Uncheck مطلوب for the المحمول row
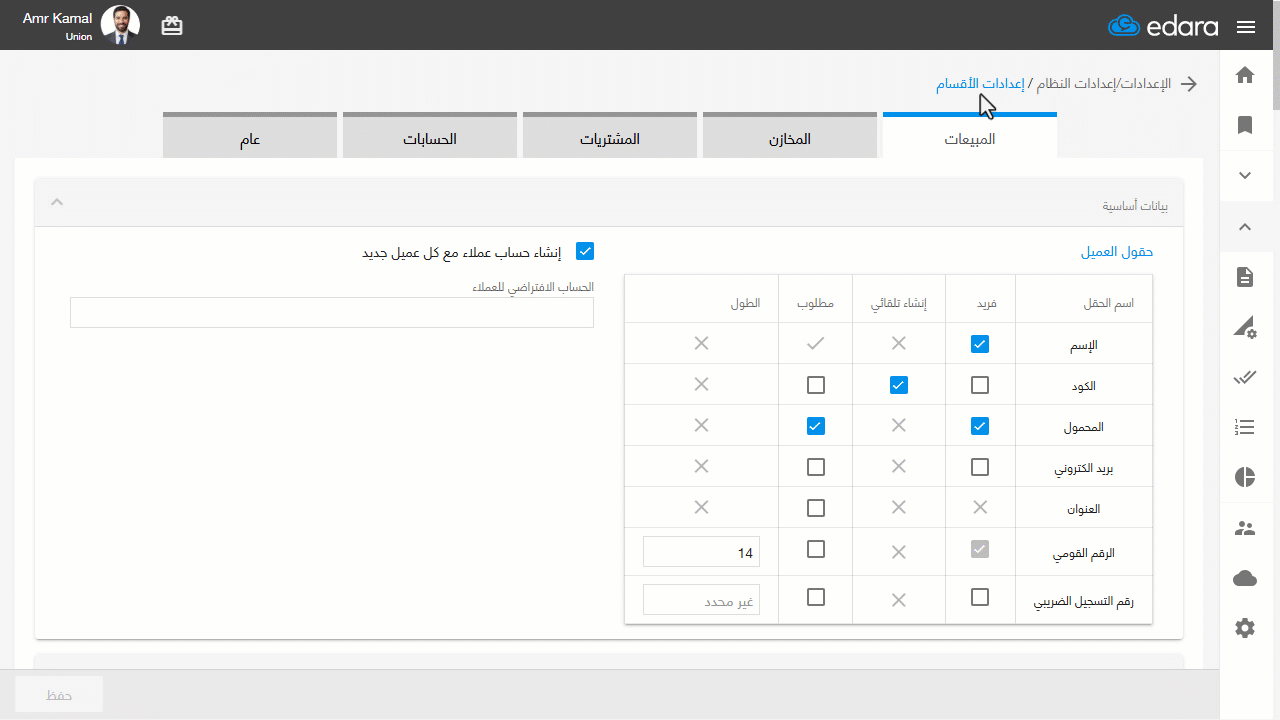The image size is (1280, 720). click(816, 426)
